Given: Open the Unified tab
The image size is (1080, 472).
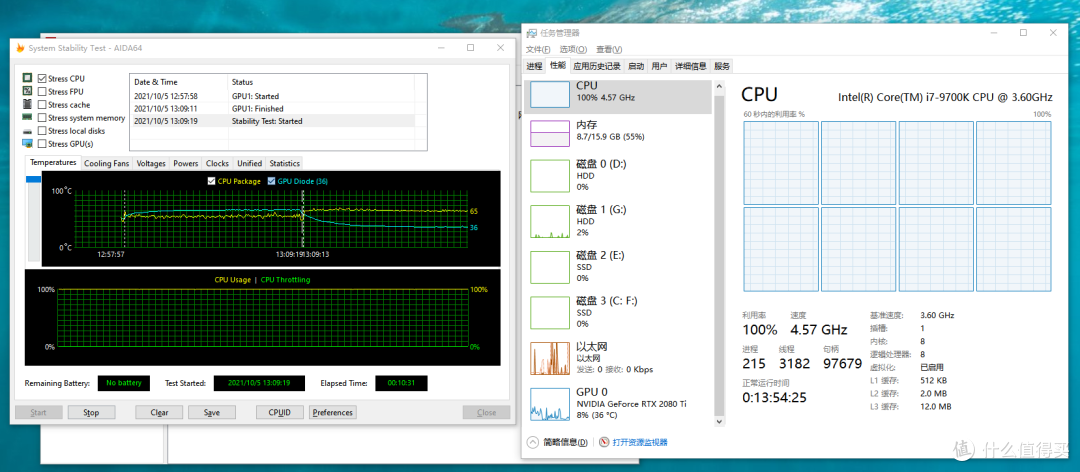Looking at the screenshot, I should point(249,163).
